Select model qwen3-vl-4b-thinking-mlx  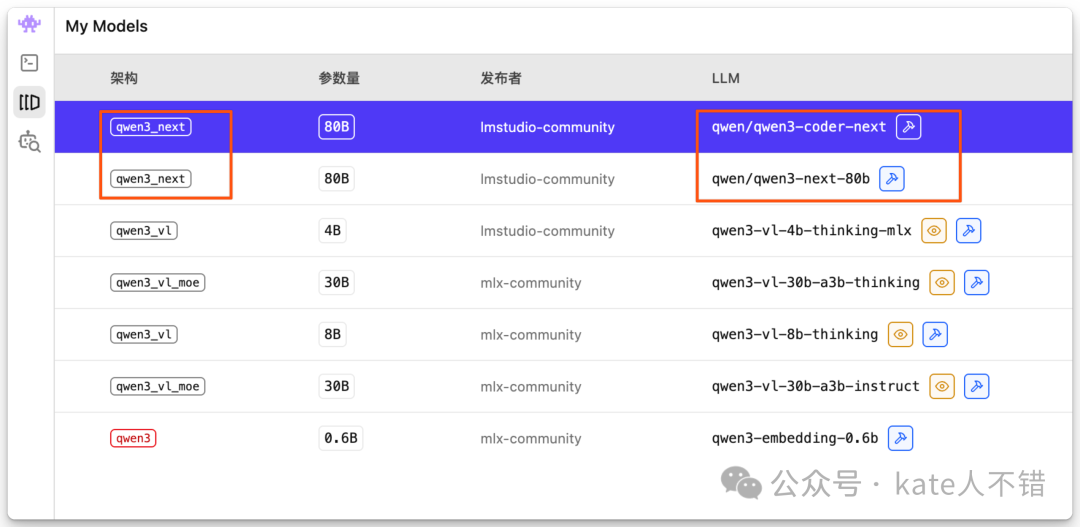[811, 231]
